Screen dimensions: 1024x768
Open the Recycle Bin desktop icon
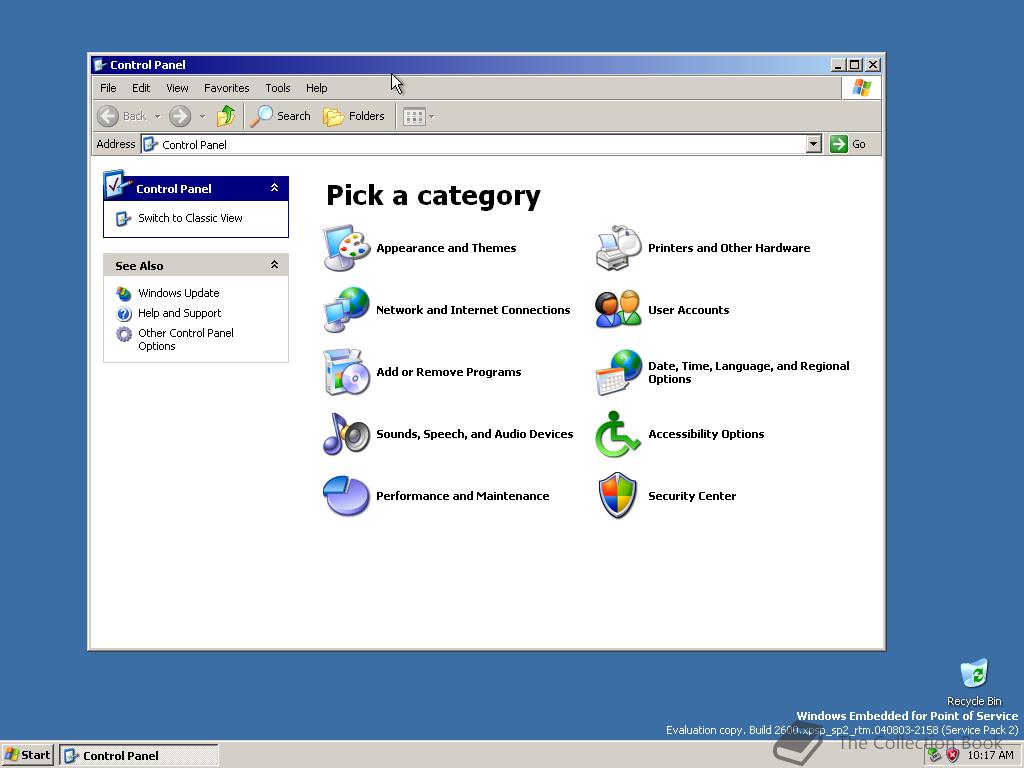coord(974,674)
